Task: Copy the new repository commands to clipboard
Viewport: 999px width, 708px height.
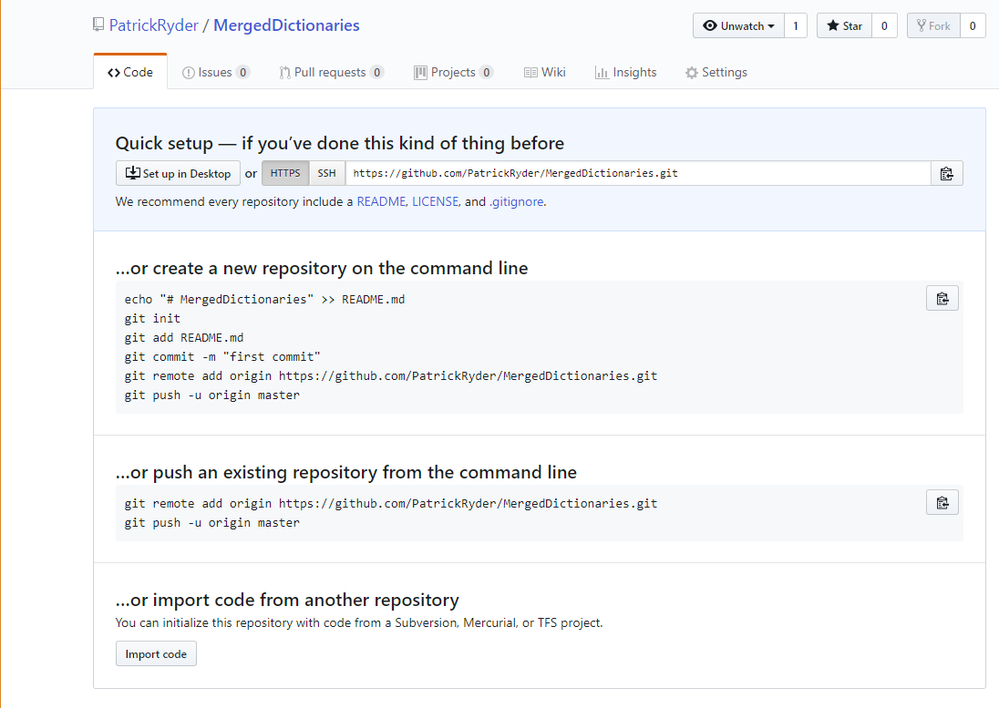Action: click(942, 298)
